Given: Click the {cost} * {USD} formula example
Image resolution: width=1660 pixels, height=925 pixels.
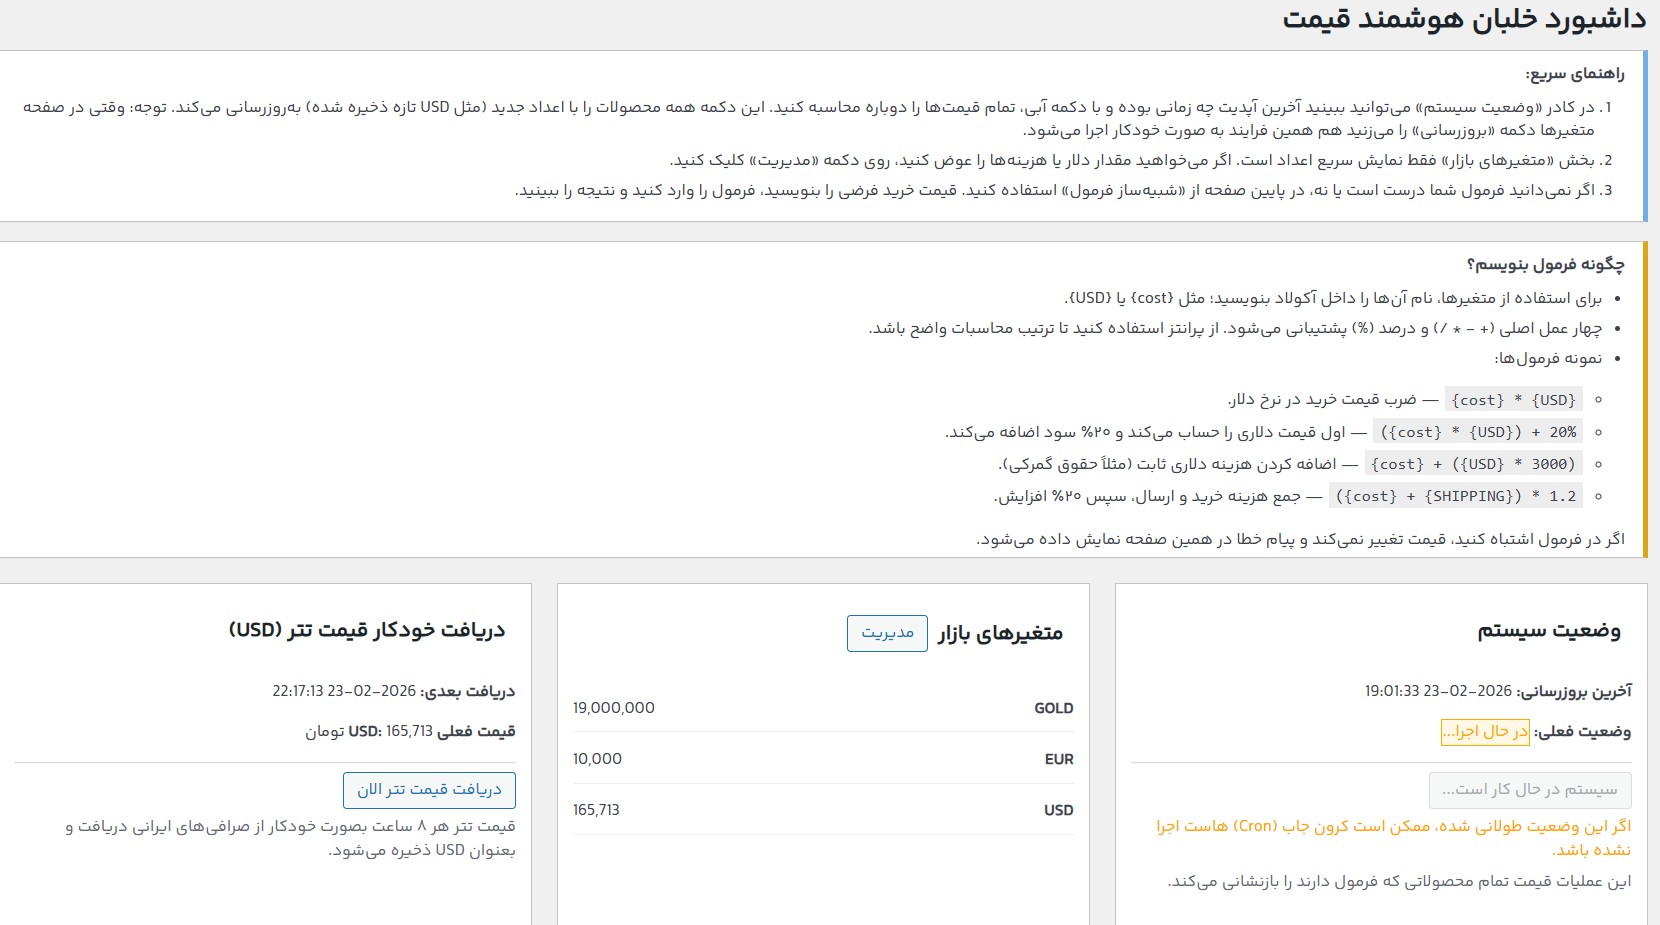Looking at the screenshot, I should (1514, 400).
